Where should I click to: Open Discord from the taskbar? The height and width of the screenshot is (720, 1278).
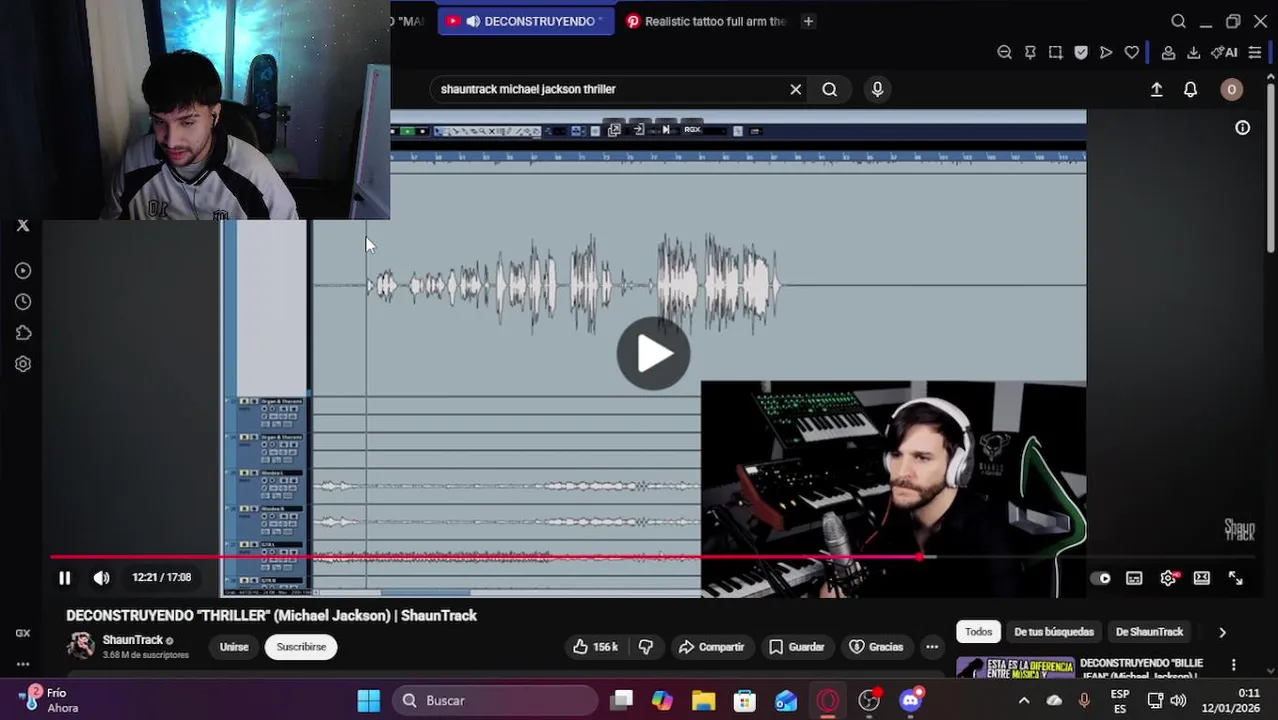click(910, 701)
